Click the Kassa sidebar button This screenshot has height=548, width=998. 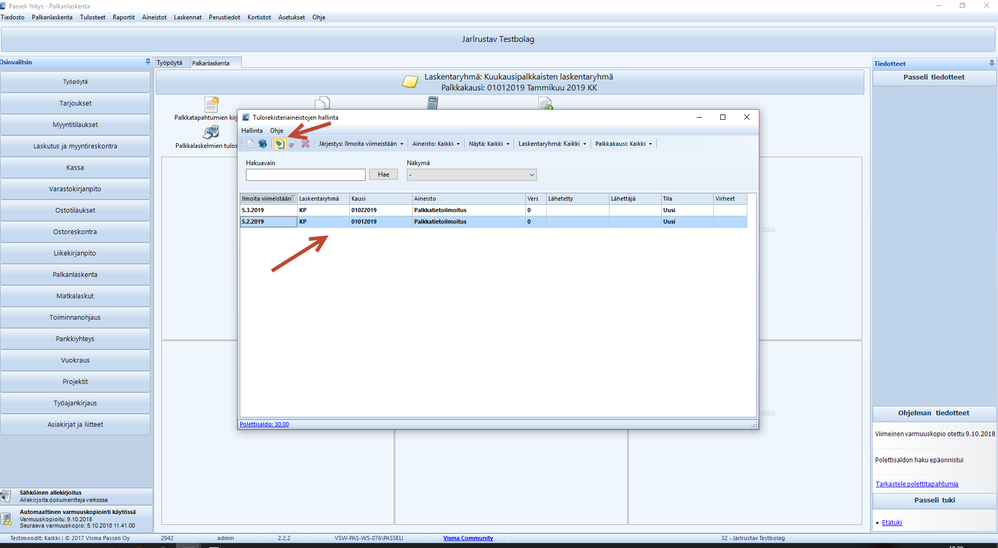pyautogui.click(x=75, y=167)
